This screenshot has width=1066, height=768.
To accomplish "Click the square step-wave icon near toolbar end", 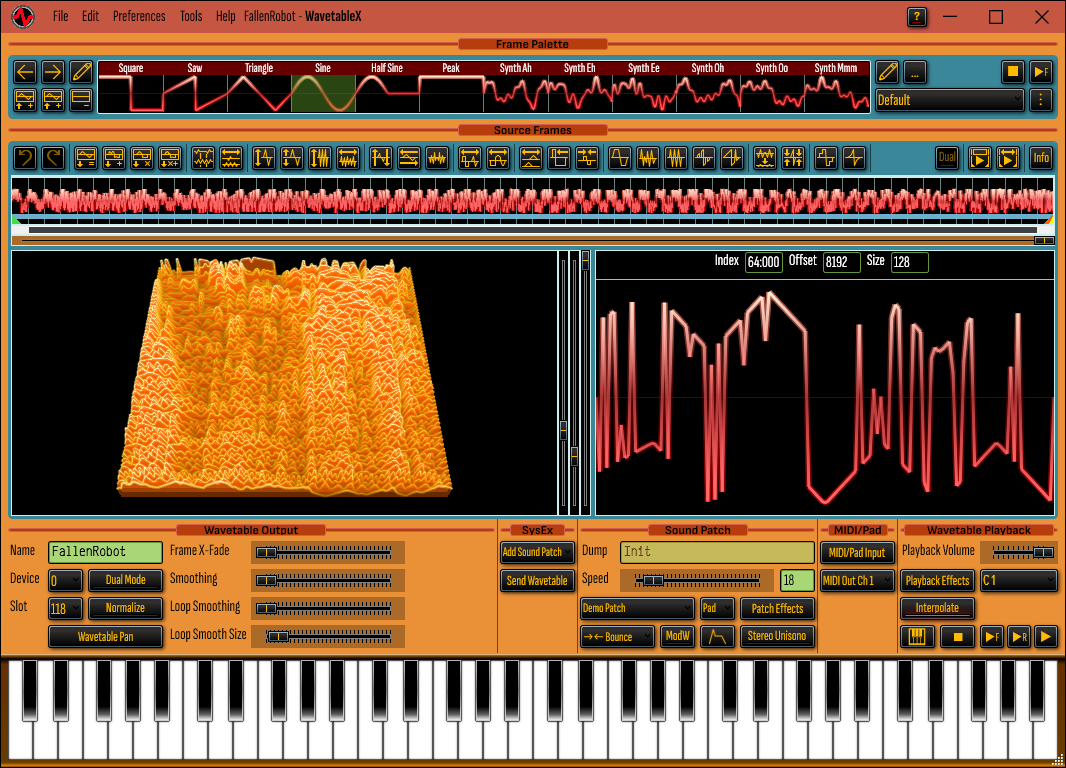I will tap(826, 158).
